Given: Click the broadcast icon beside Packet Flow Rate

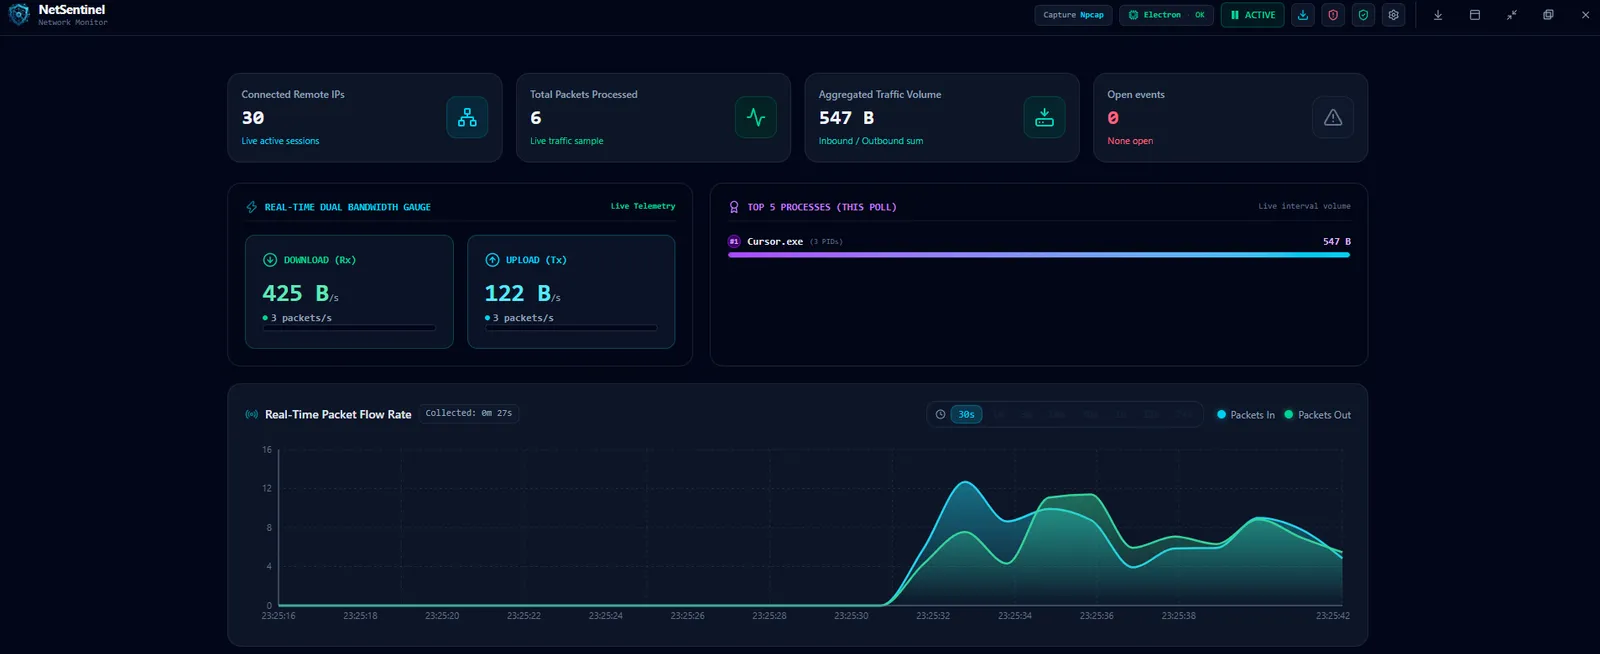Looking at the screenshot, I should pyautogui.click(x=252, y=414).
